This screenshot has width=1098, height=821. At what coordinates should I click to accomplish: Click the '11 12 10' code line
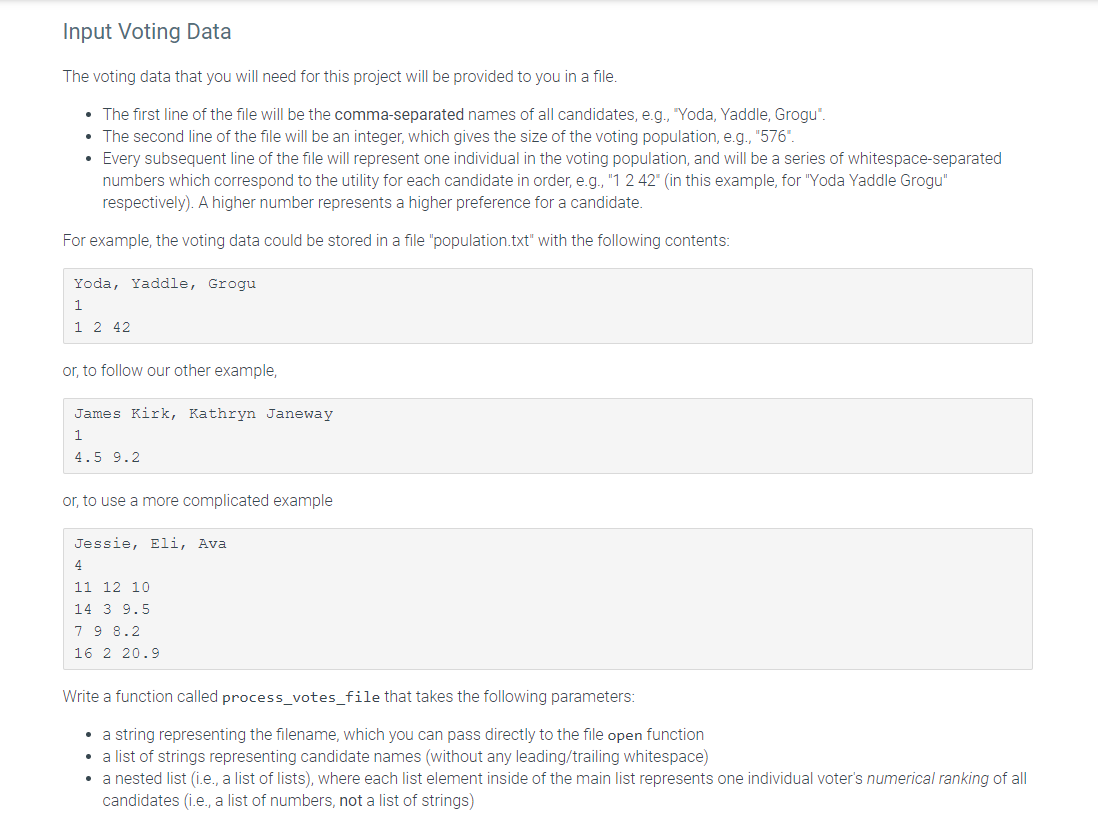(112, 588)
